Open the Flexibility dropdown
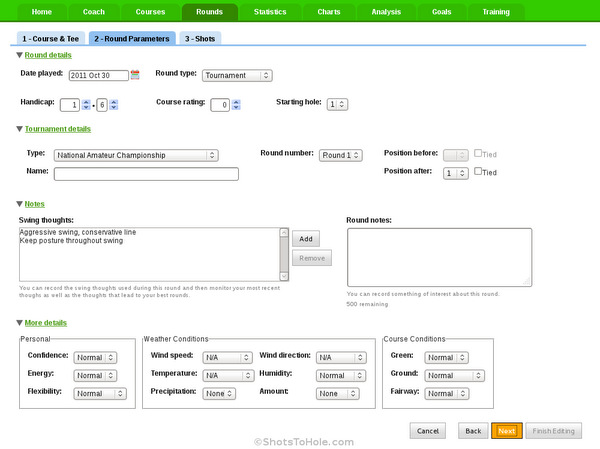 point(100,393)
